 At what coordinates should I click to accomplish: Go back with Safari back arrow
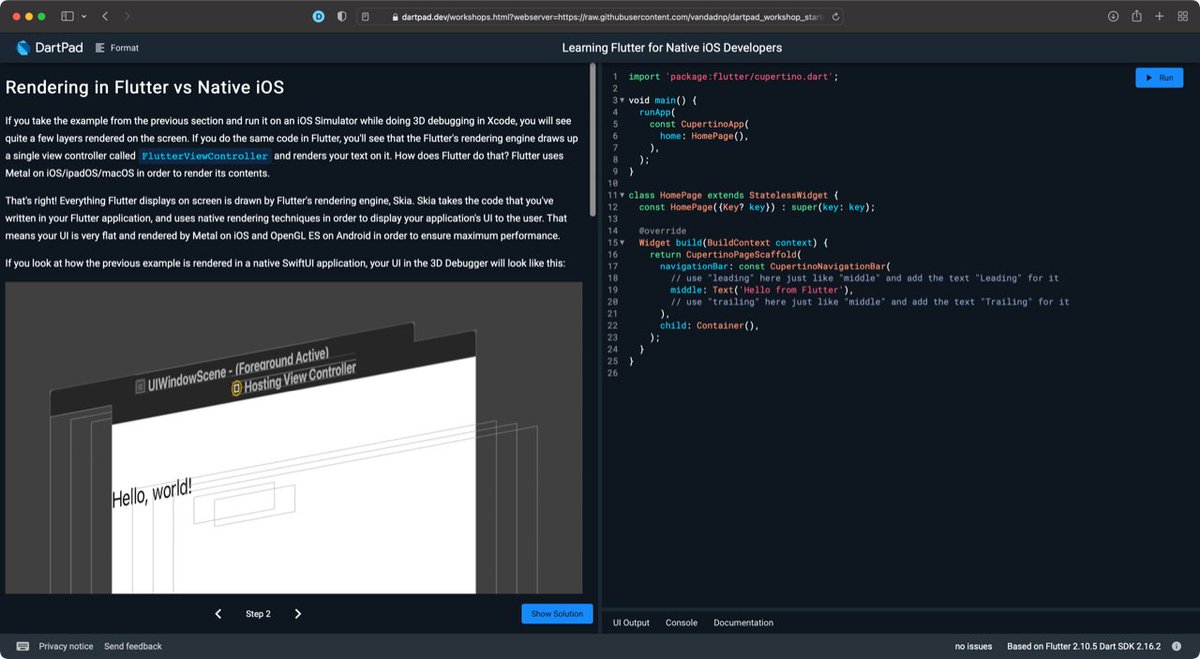(106, 17)
